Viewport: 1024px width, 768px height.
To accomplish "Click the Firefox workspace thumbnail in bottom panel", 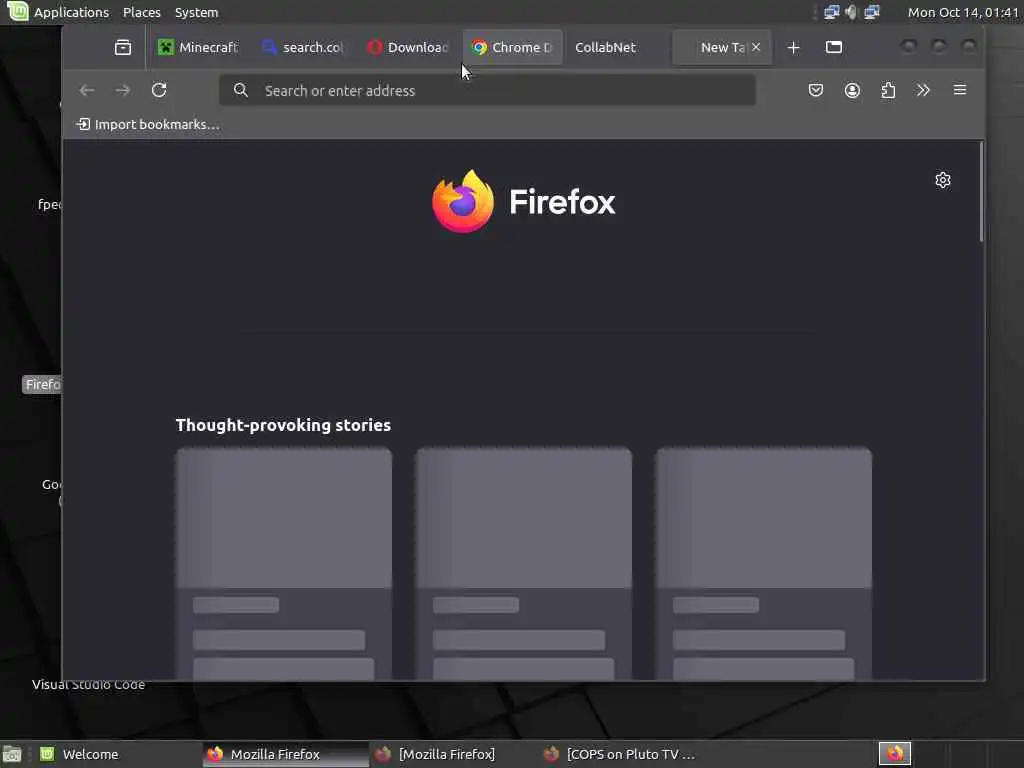I will 895,754.
